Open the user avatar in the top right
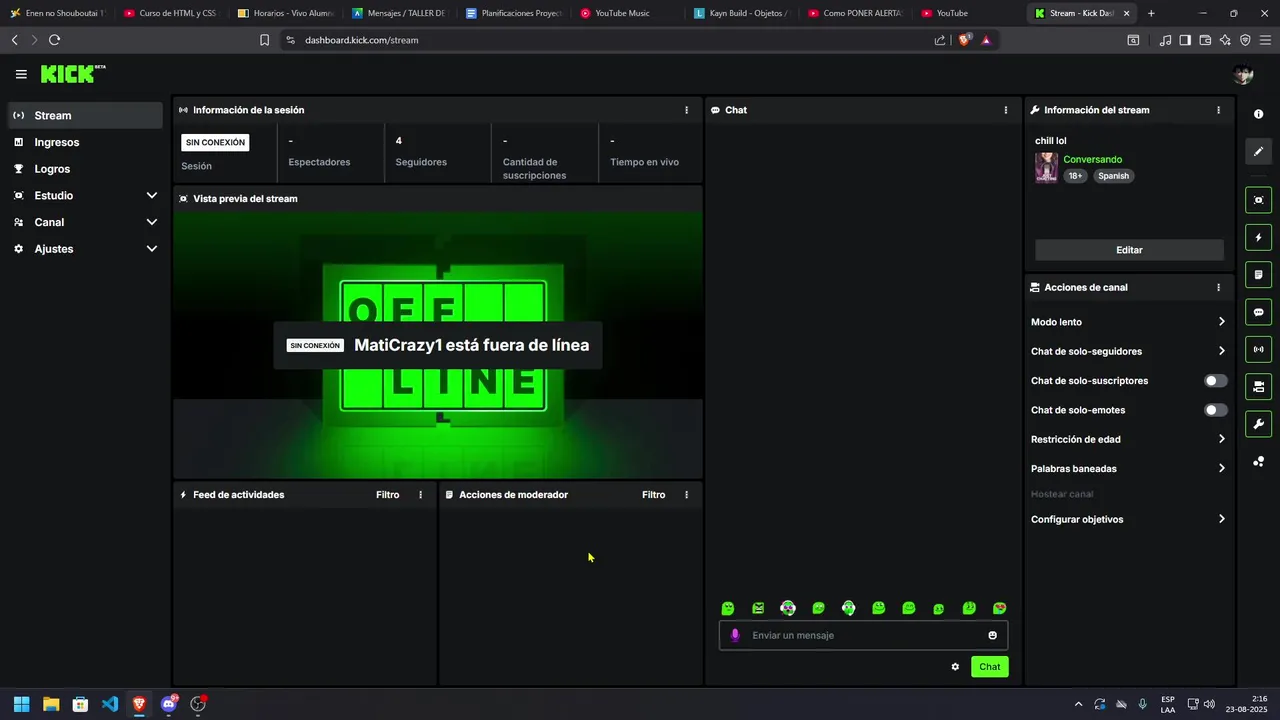This screenshot has width=1280, height=720. point(1243,75)
